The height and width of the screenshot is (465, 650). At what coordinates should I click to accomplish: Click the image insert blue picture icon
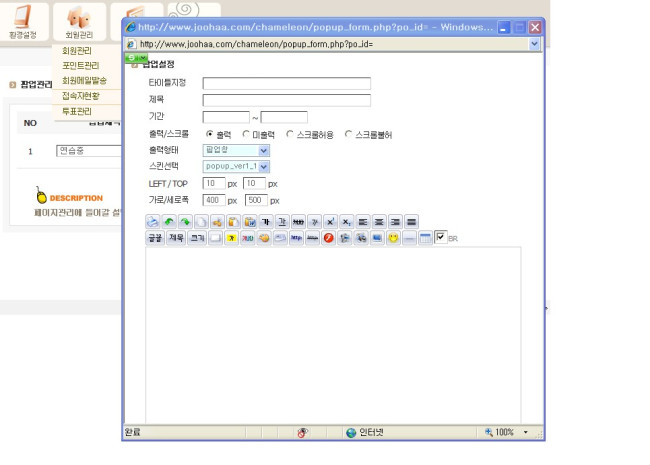pos(377,238)
